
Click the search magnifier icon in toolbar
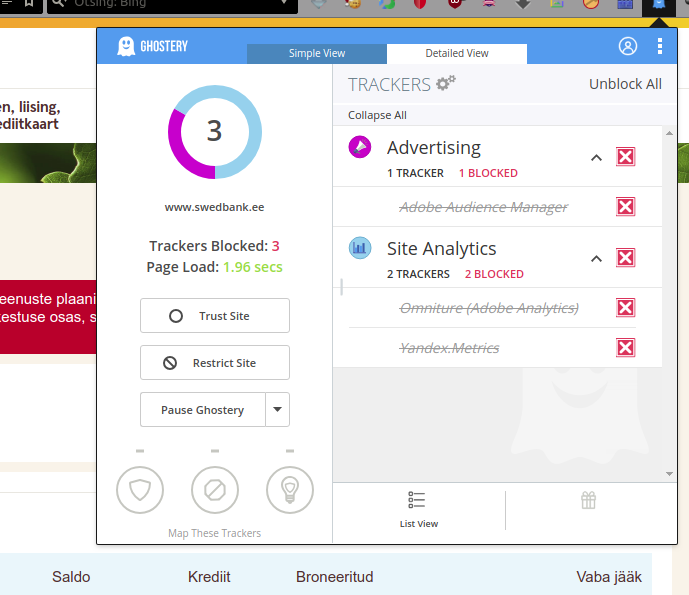click(59, 4)
